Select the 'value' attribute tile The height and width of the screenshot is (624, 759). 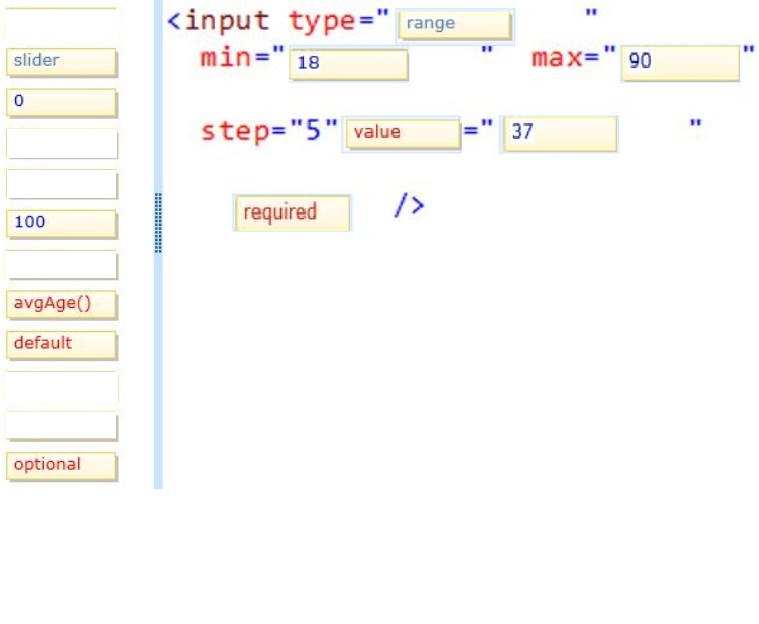click(403, 134)
